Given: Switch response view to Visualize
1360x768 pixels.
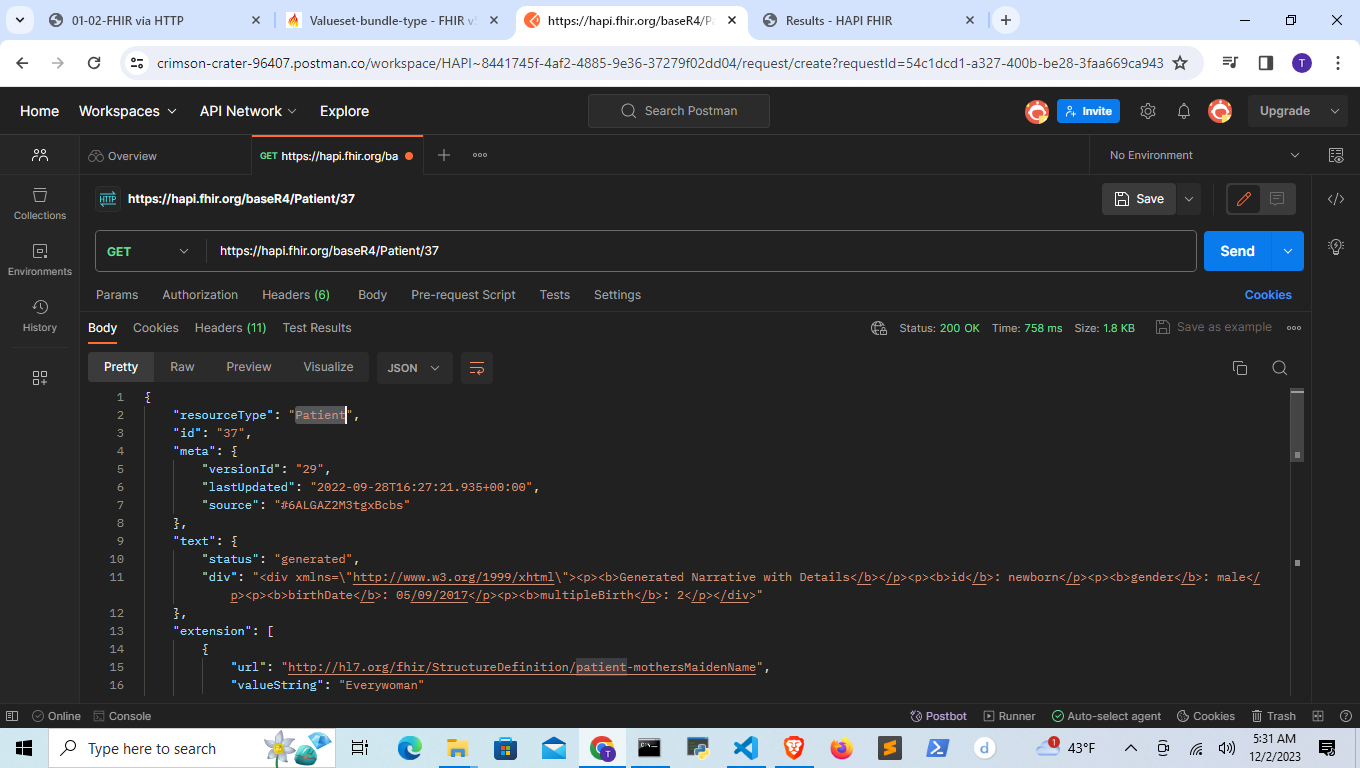Looking at the screenshot, I should point(328,367).
